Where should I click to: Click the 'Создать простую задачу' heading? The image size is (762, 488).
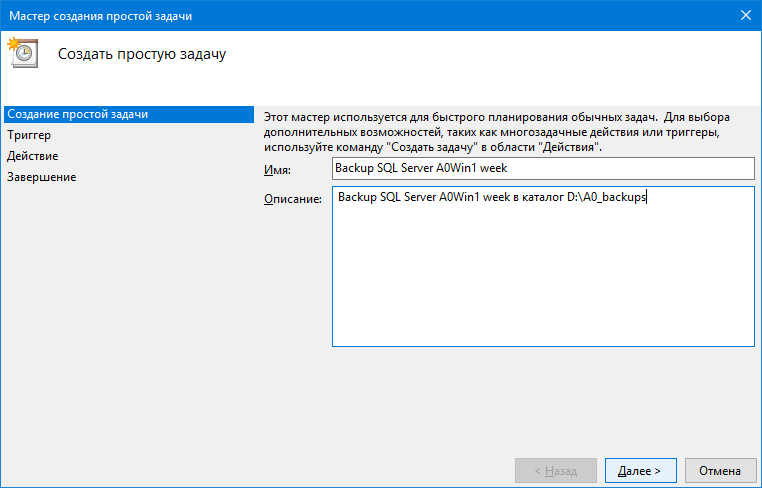[x=142, y=54]
